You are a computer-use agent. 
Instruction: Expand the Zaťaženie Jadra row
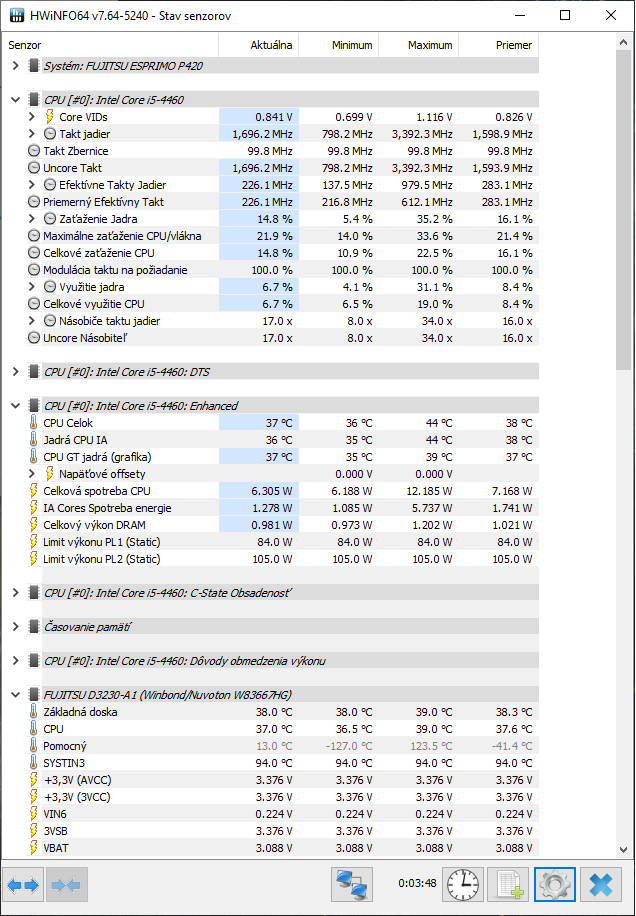32,218
